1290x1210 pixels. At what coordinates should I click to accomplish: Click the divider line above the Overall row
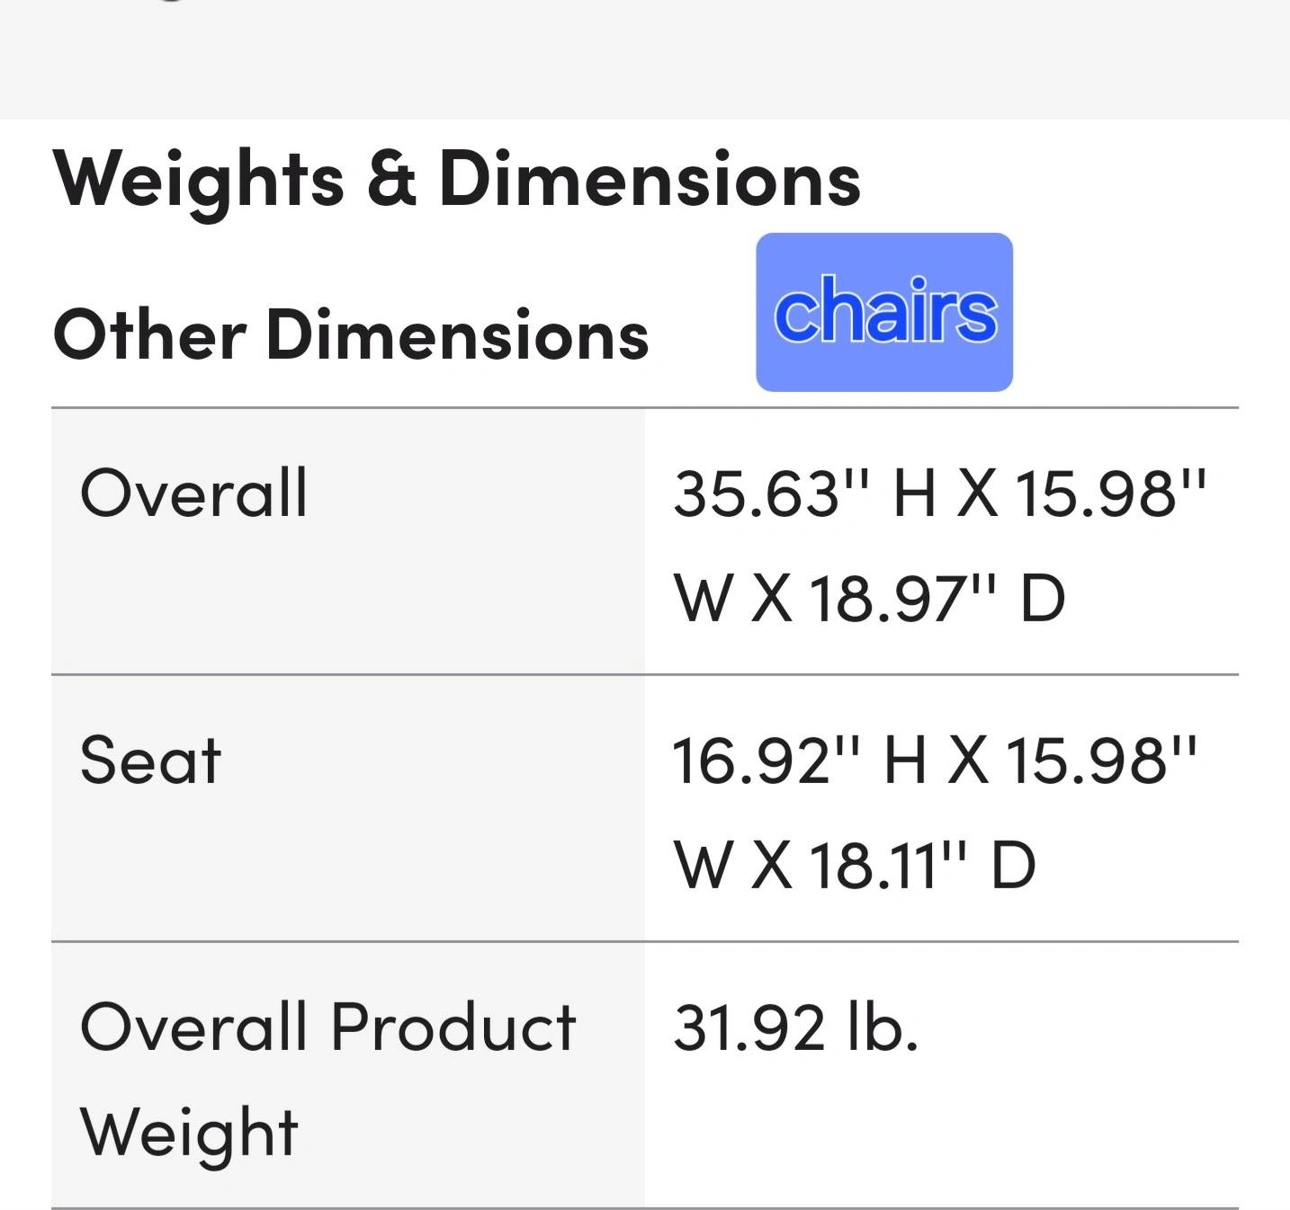(x=645, y=408)
